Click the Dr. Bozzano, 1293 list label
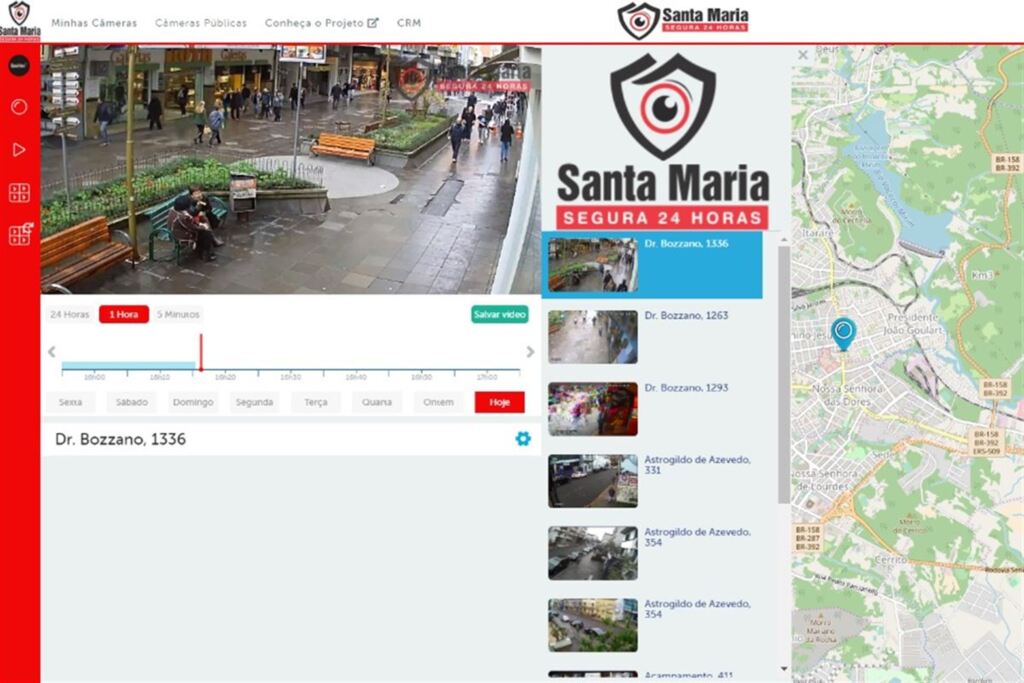1024x683 pixels. coord(686,388)
